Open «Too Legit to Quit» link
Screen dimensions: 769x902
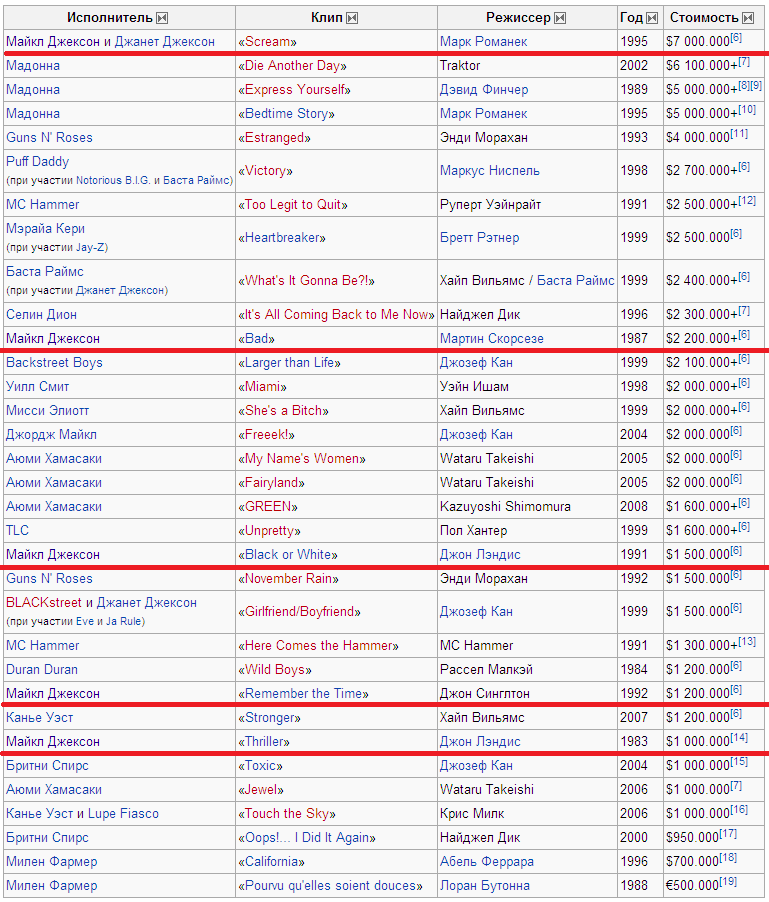tap(293, 205)
